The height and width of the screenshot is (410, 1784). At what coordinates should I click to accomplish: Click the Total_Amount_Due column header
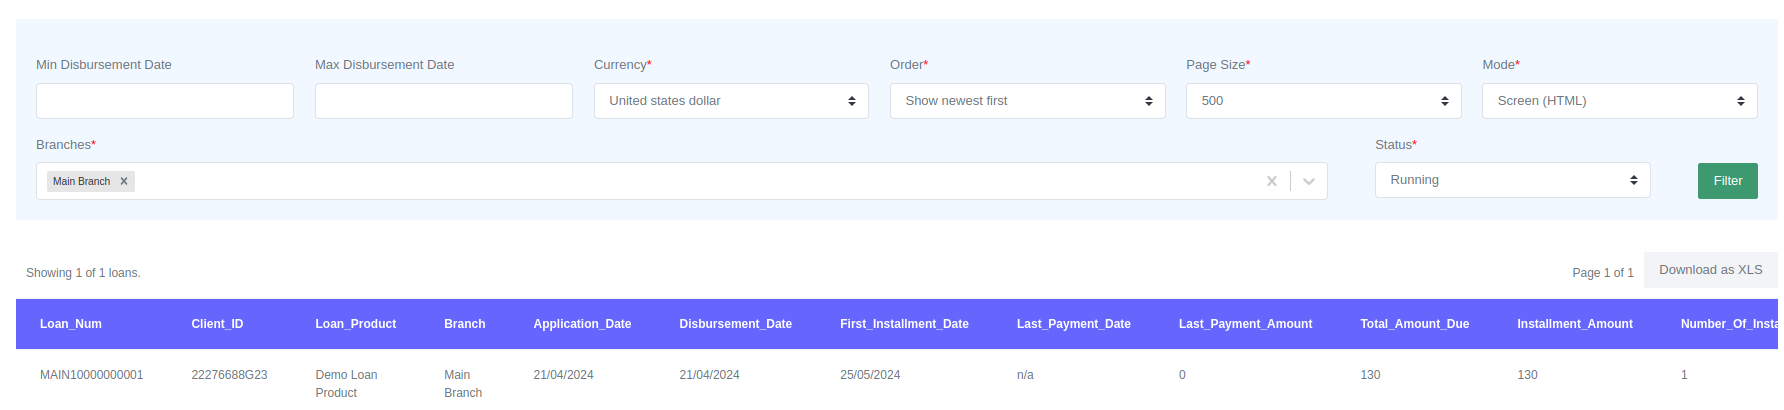(x=1414, y=324)
